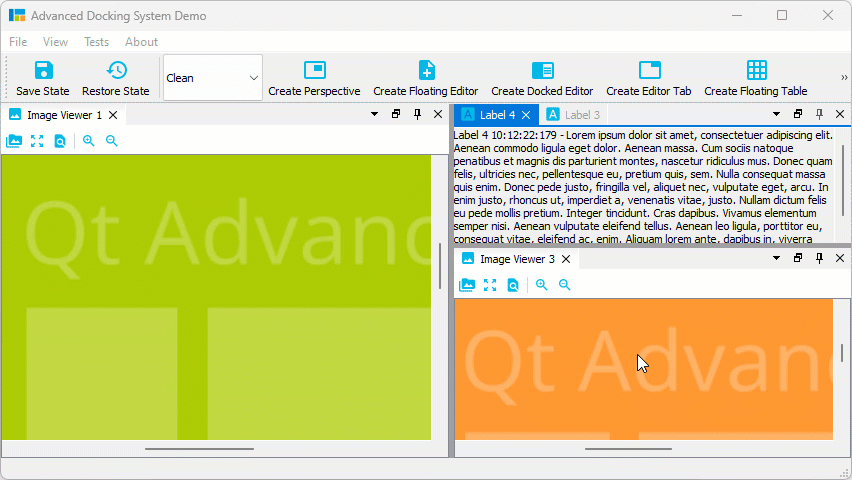Detach the Label 4 dock area
The height and width of the screenshot is (480, 852).
(798, 115)
